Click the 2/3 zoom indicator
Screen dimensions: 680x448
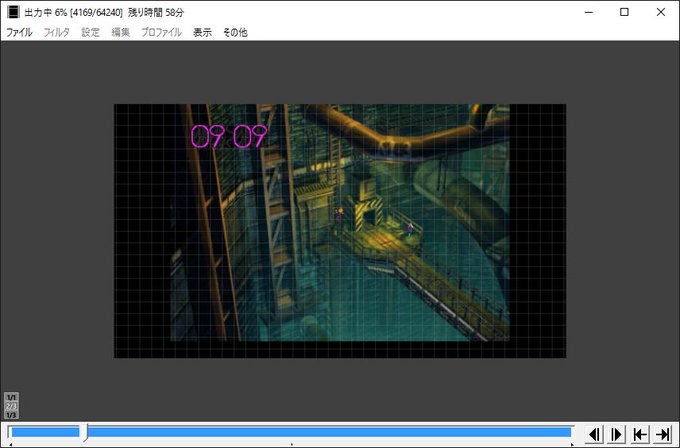pos(11,406)
